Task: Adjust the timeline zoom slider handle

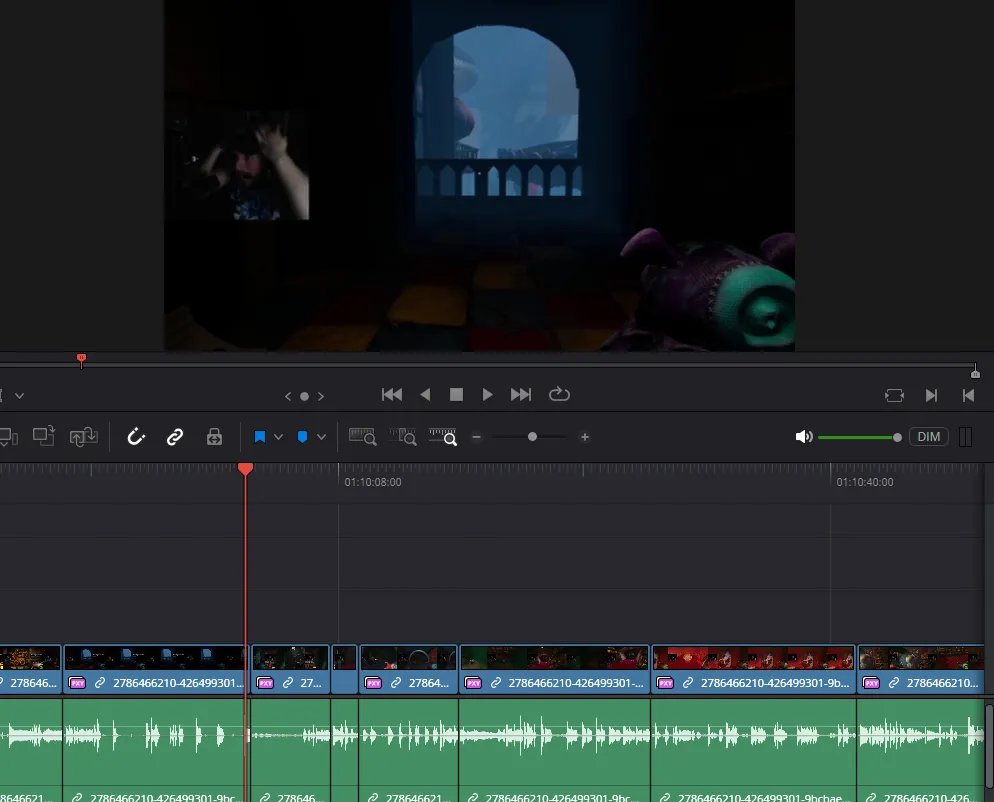Action: point(532,437)
